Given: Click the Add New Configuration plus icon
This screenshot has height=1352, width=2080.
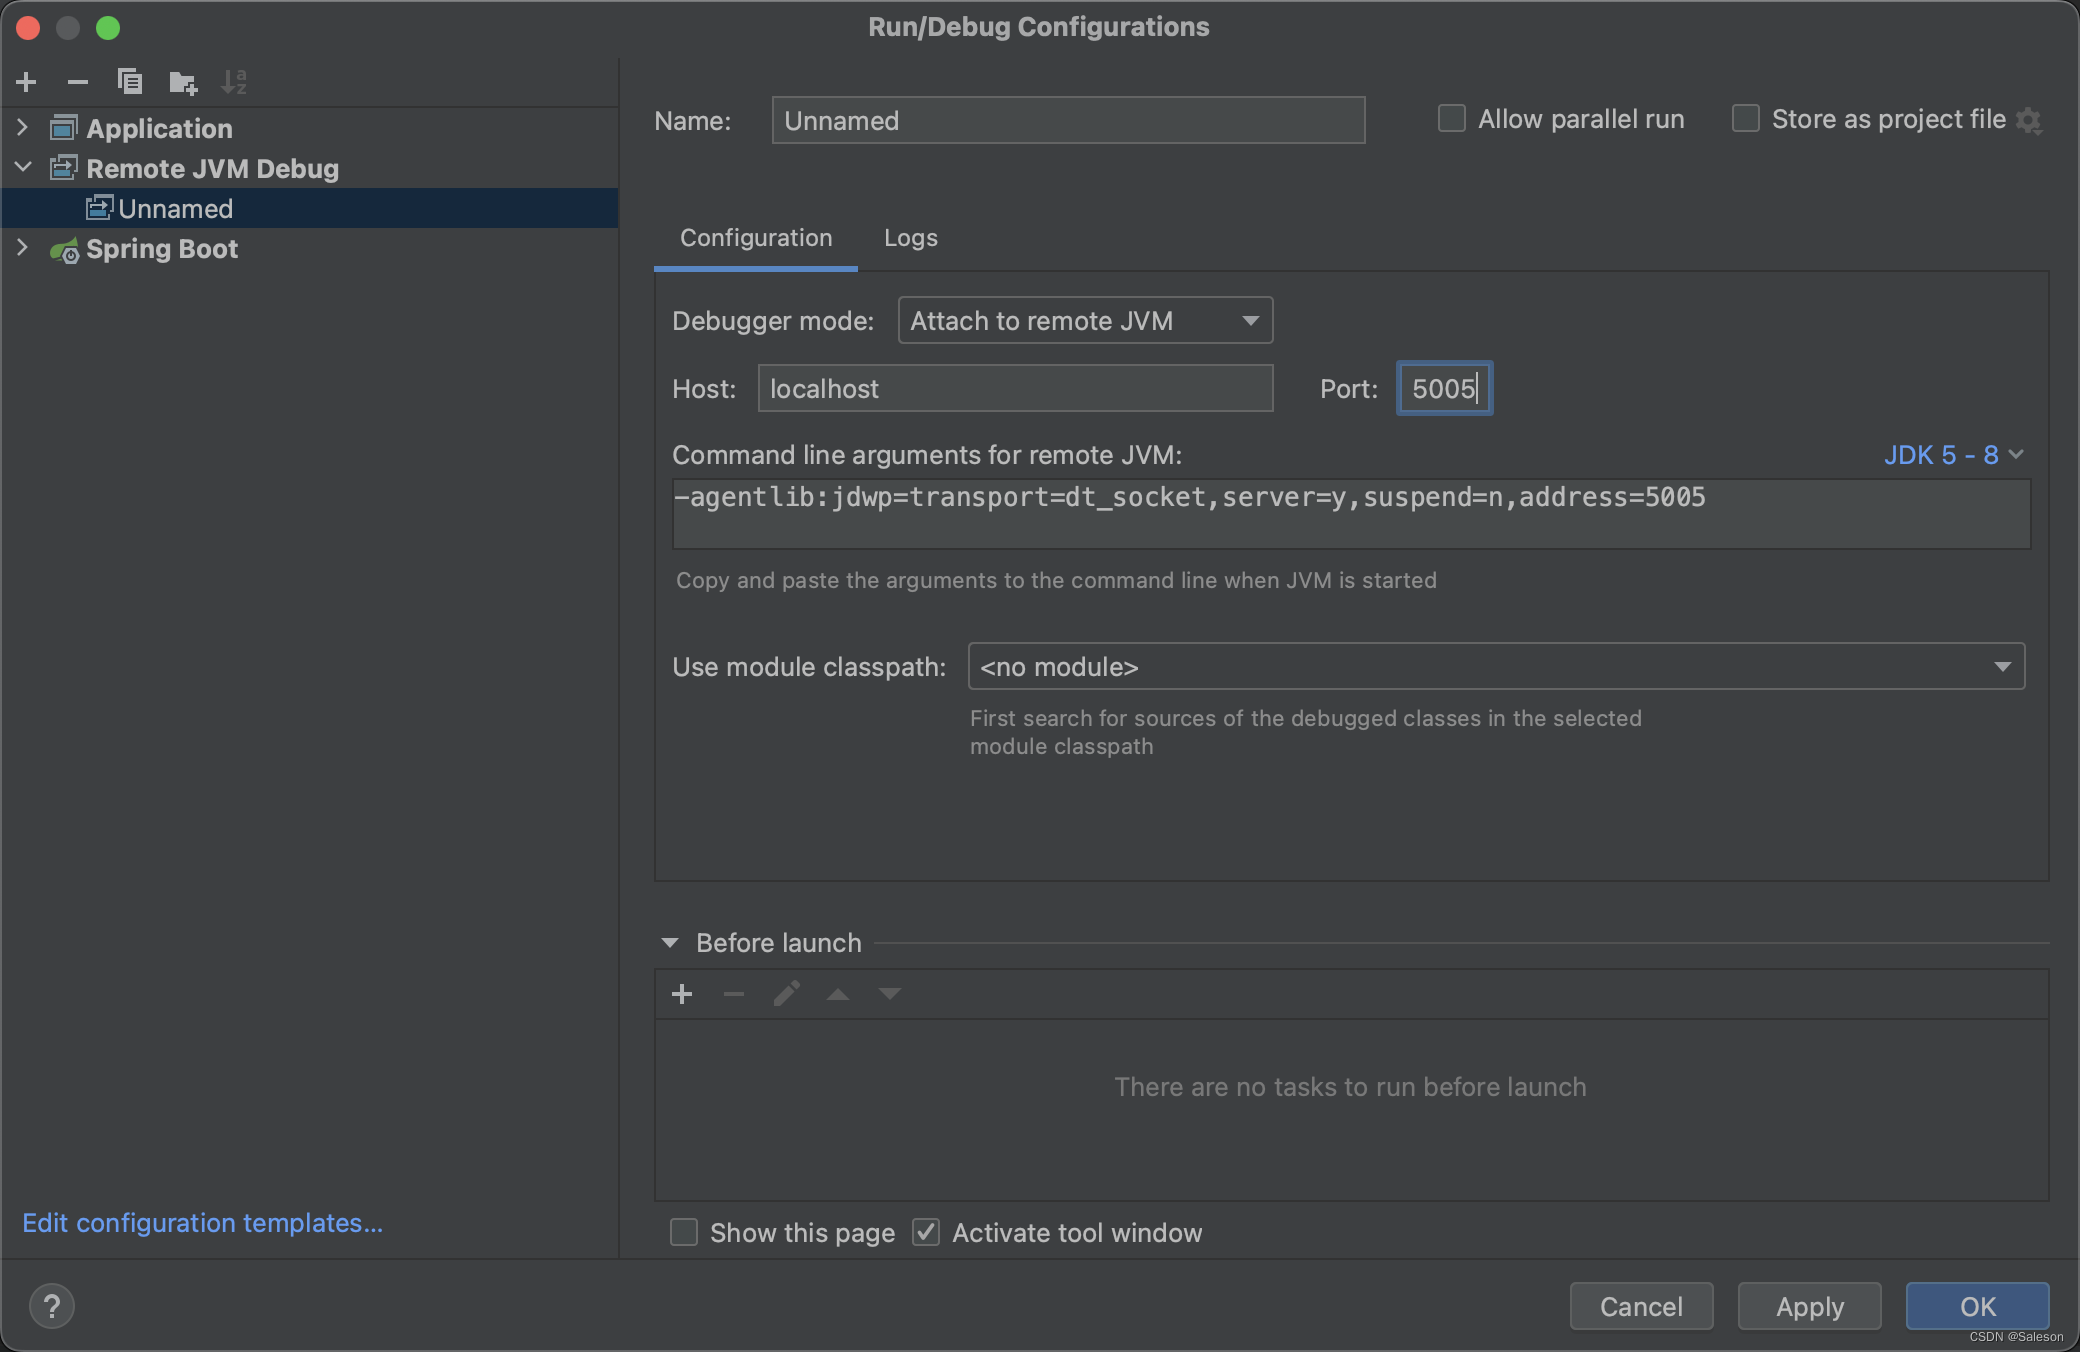Looking at the screenshot, I should tap(27, 82).
